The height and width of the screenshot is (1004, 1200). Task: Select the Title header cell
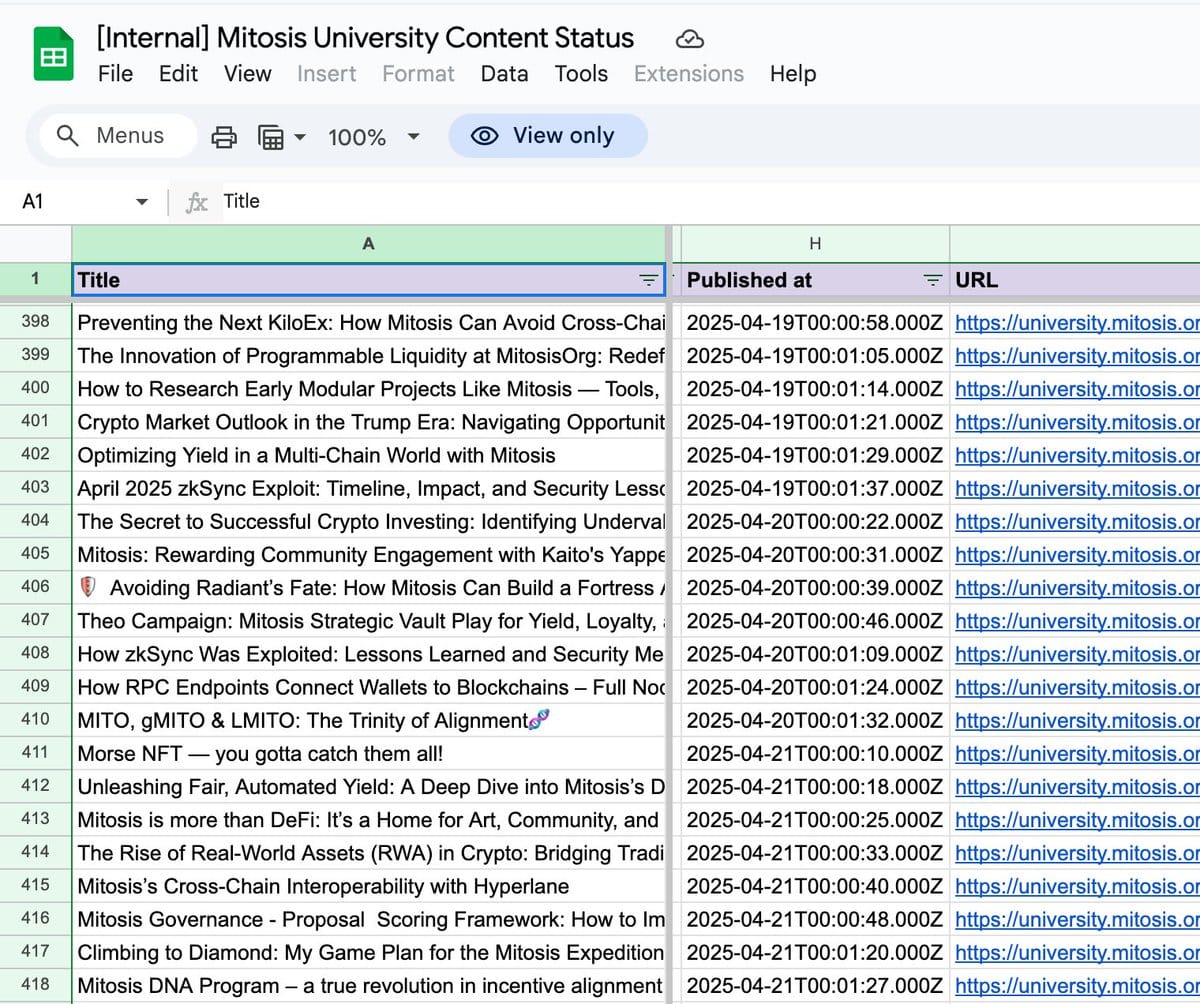pos(368,280)
